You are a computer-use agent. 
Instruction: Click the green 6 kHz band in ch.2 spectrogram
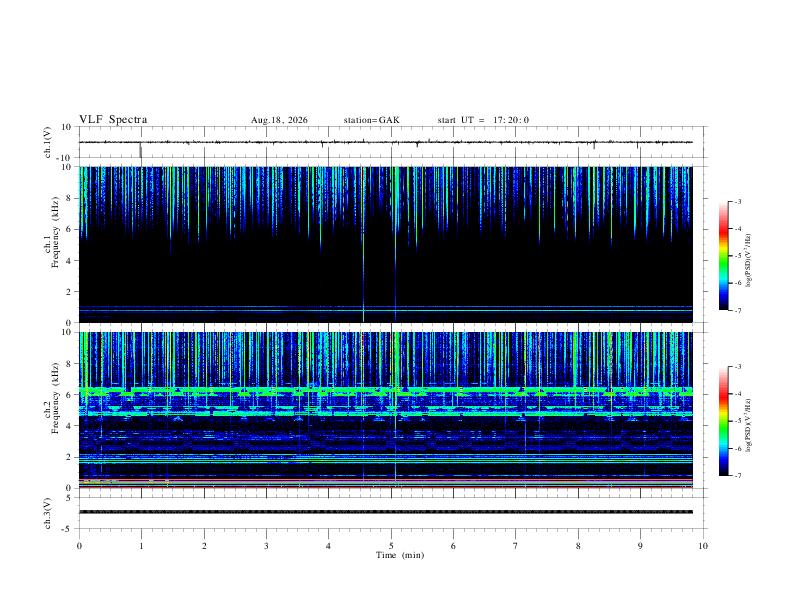[x=385, y=390]
